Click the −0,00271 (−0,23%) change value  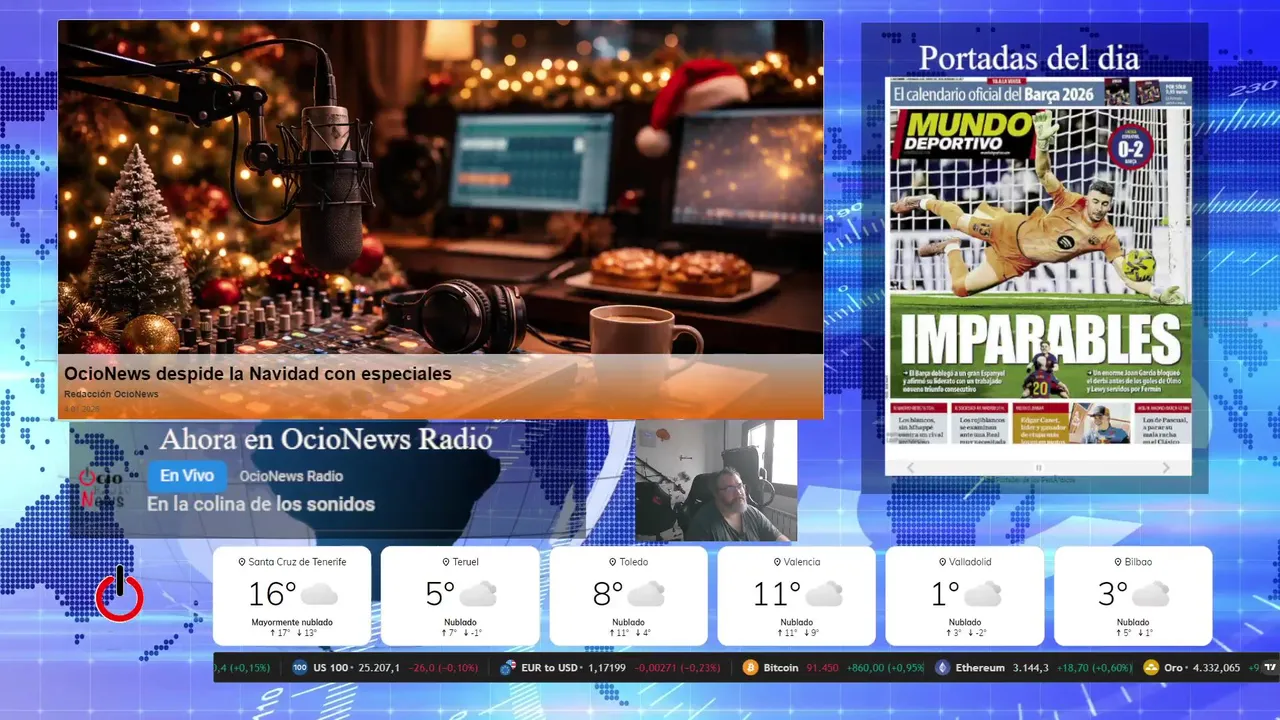(678, 667)
